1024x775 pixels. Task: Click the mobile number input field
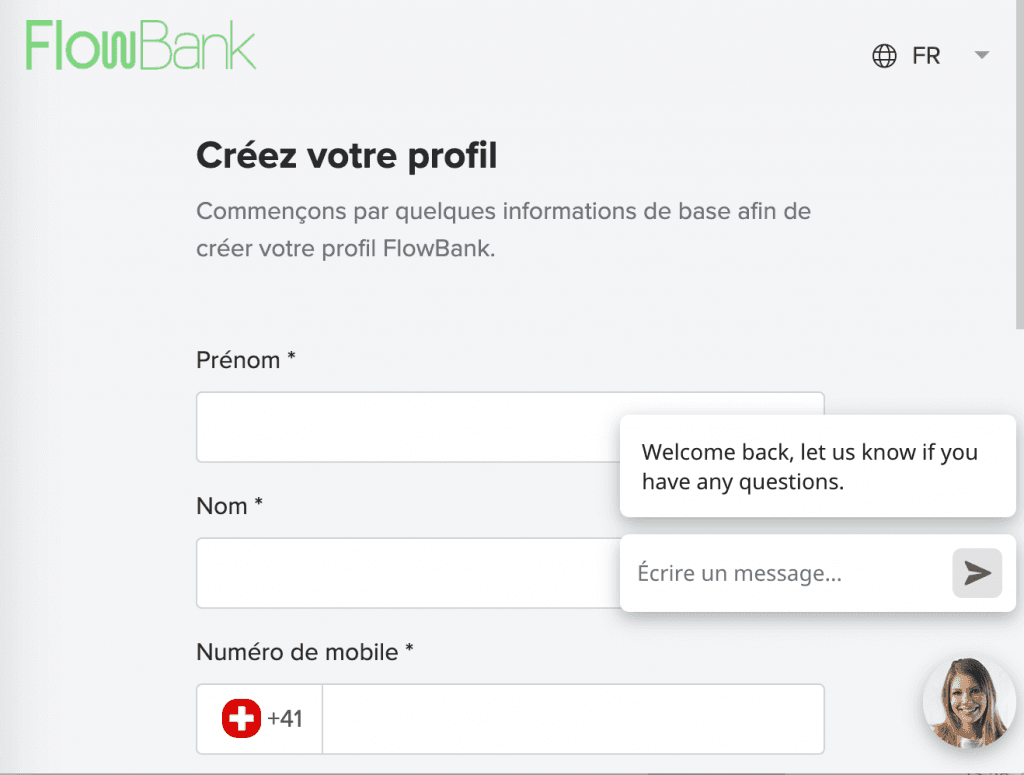pos(574,718)
